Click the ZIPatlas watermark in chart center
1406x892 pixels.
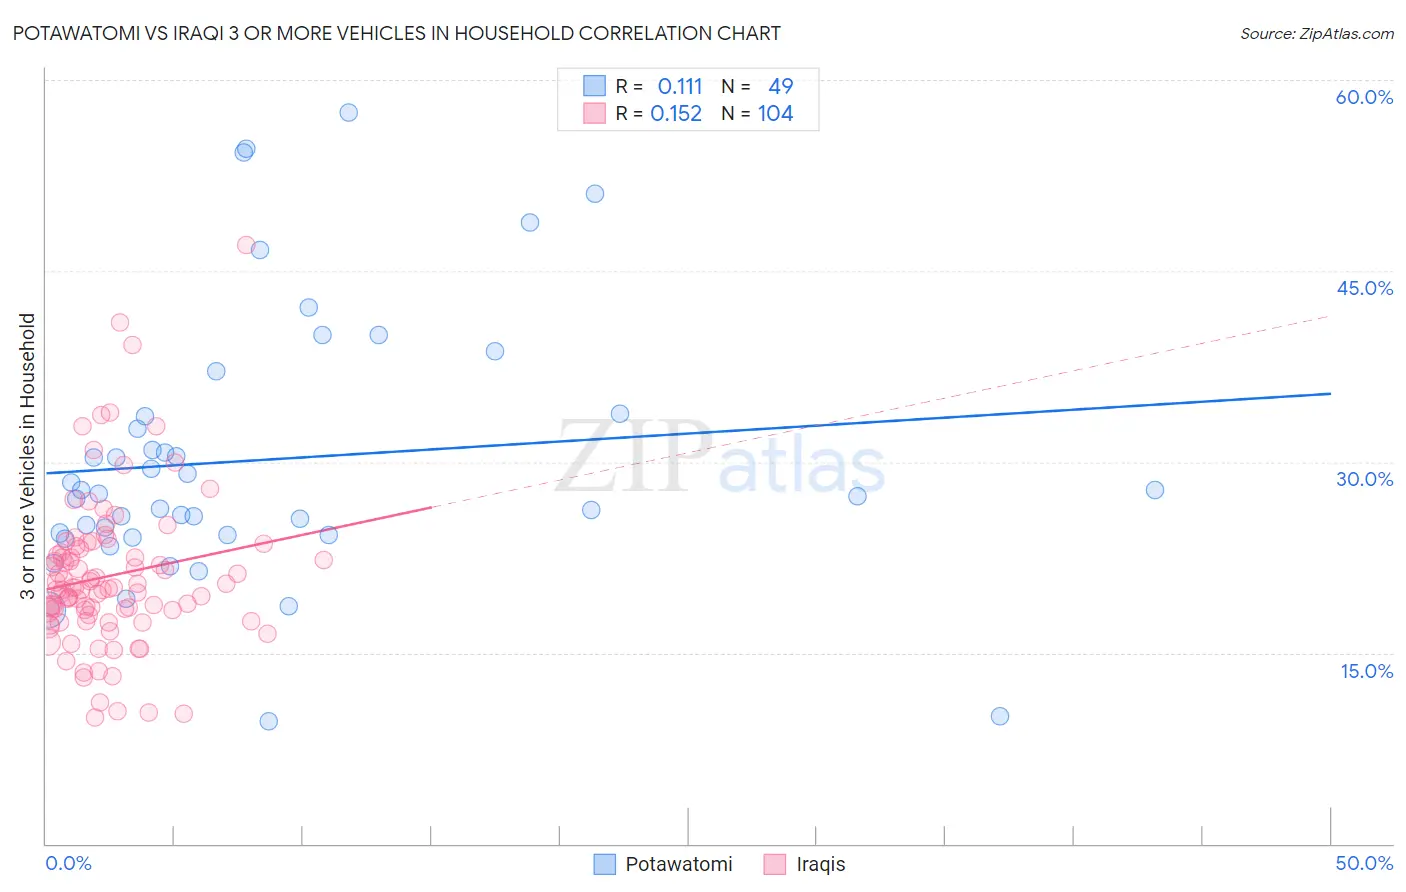720,458
